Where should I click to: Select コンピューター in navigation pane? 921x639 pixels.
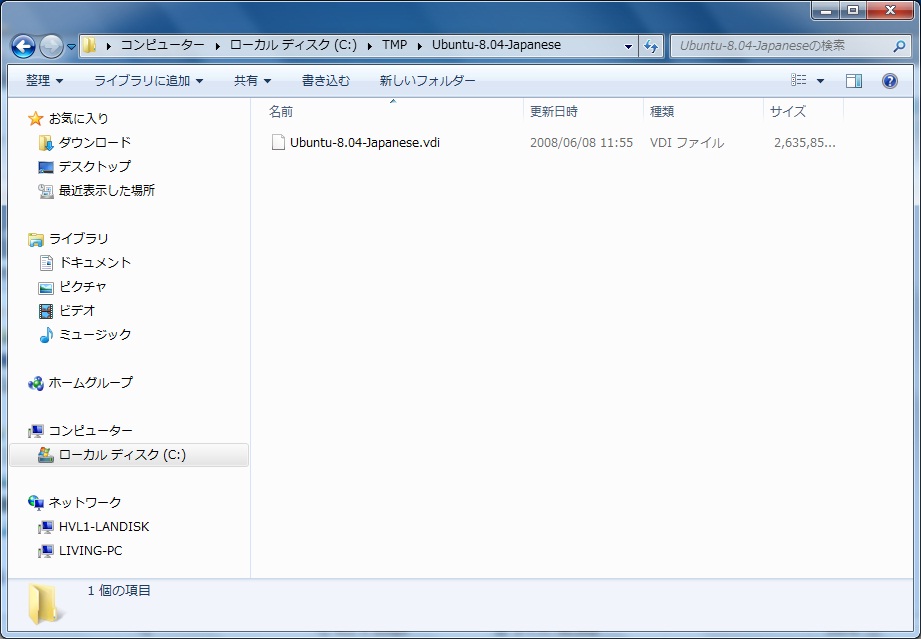pyautogui.click(x=90, y=431)
